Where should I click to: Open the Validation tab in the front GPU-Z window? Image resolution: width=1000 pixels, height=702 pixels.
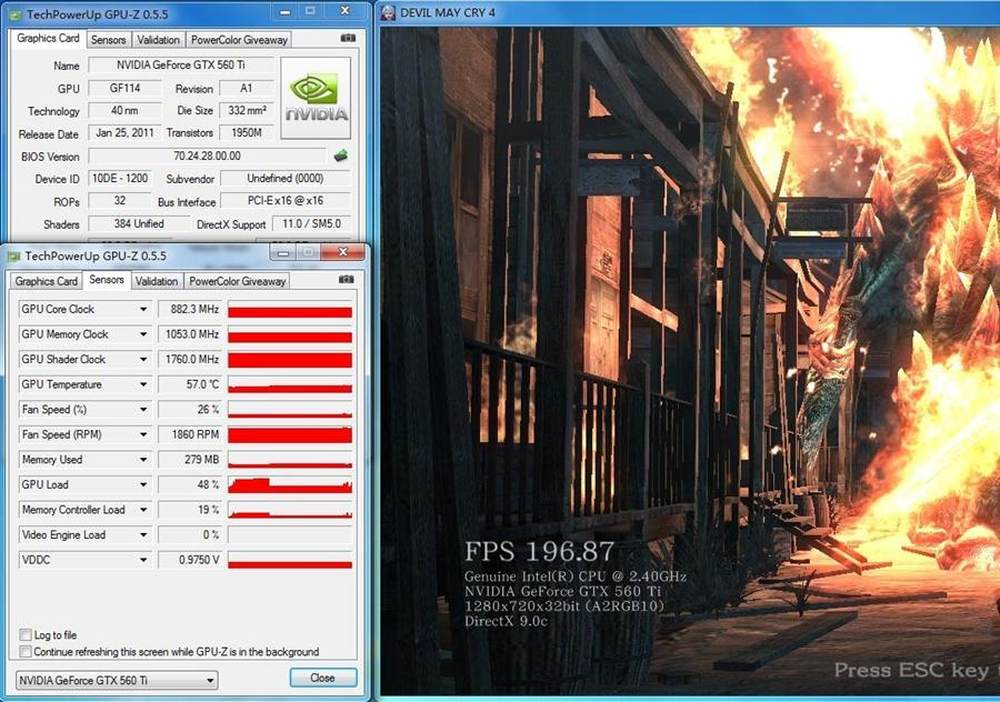156,281
